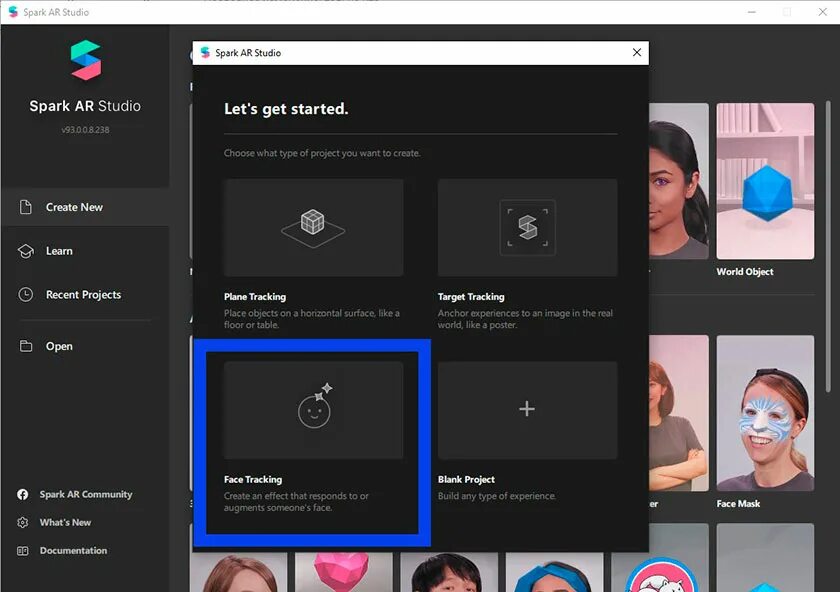Choose the Target Tracking project title
Image resolution: width=840 pixels, height=592 pixels.
(x=471, y=297)
